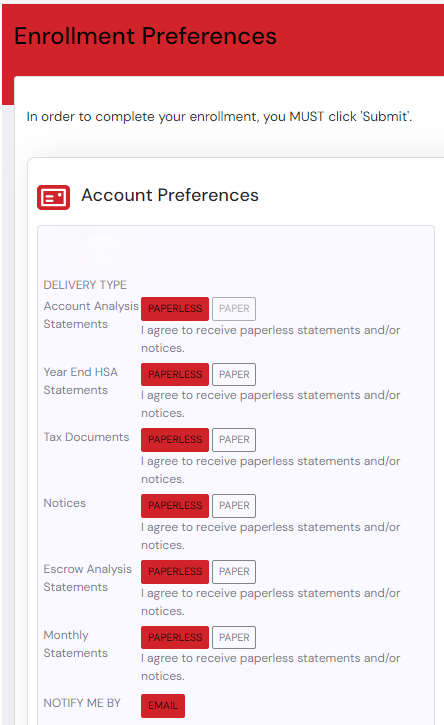Switch Notices delivery to PAPER

pos(234,505)
